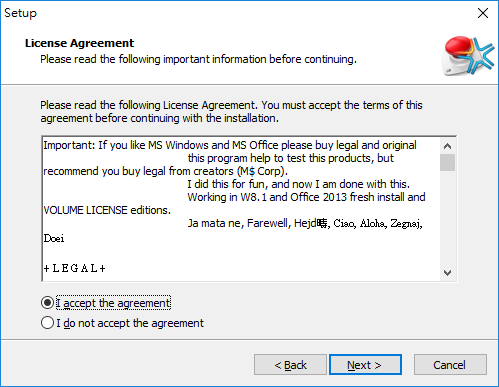Click the 'License Agreement' bold heading

79,43
